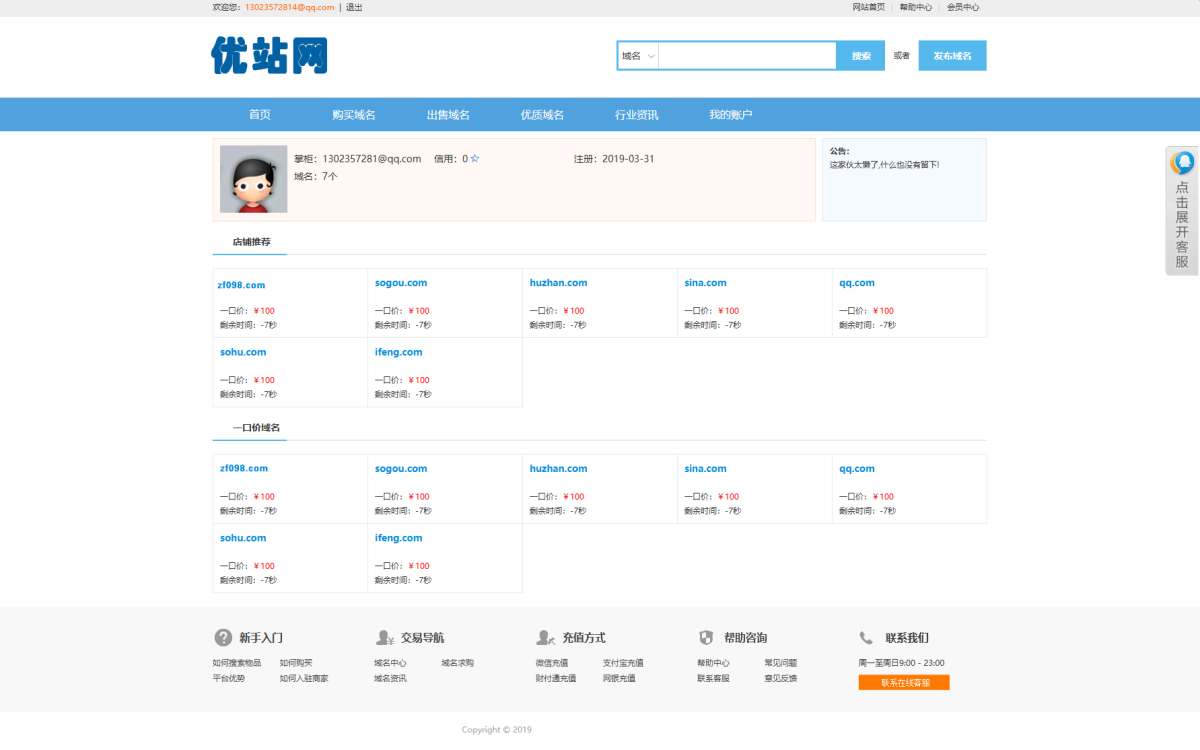Viewport: 1200px width, 750px height.
Task: Click the logged-in email link at top
Action: coord(290,7)
